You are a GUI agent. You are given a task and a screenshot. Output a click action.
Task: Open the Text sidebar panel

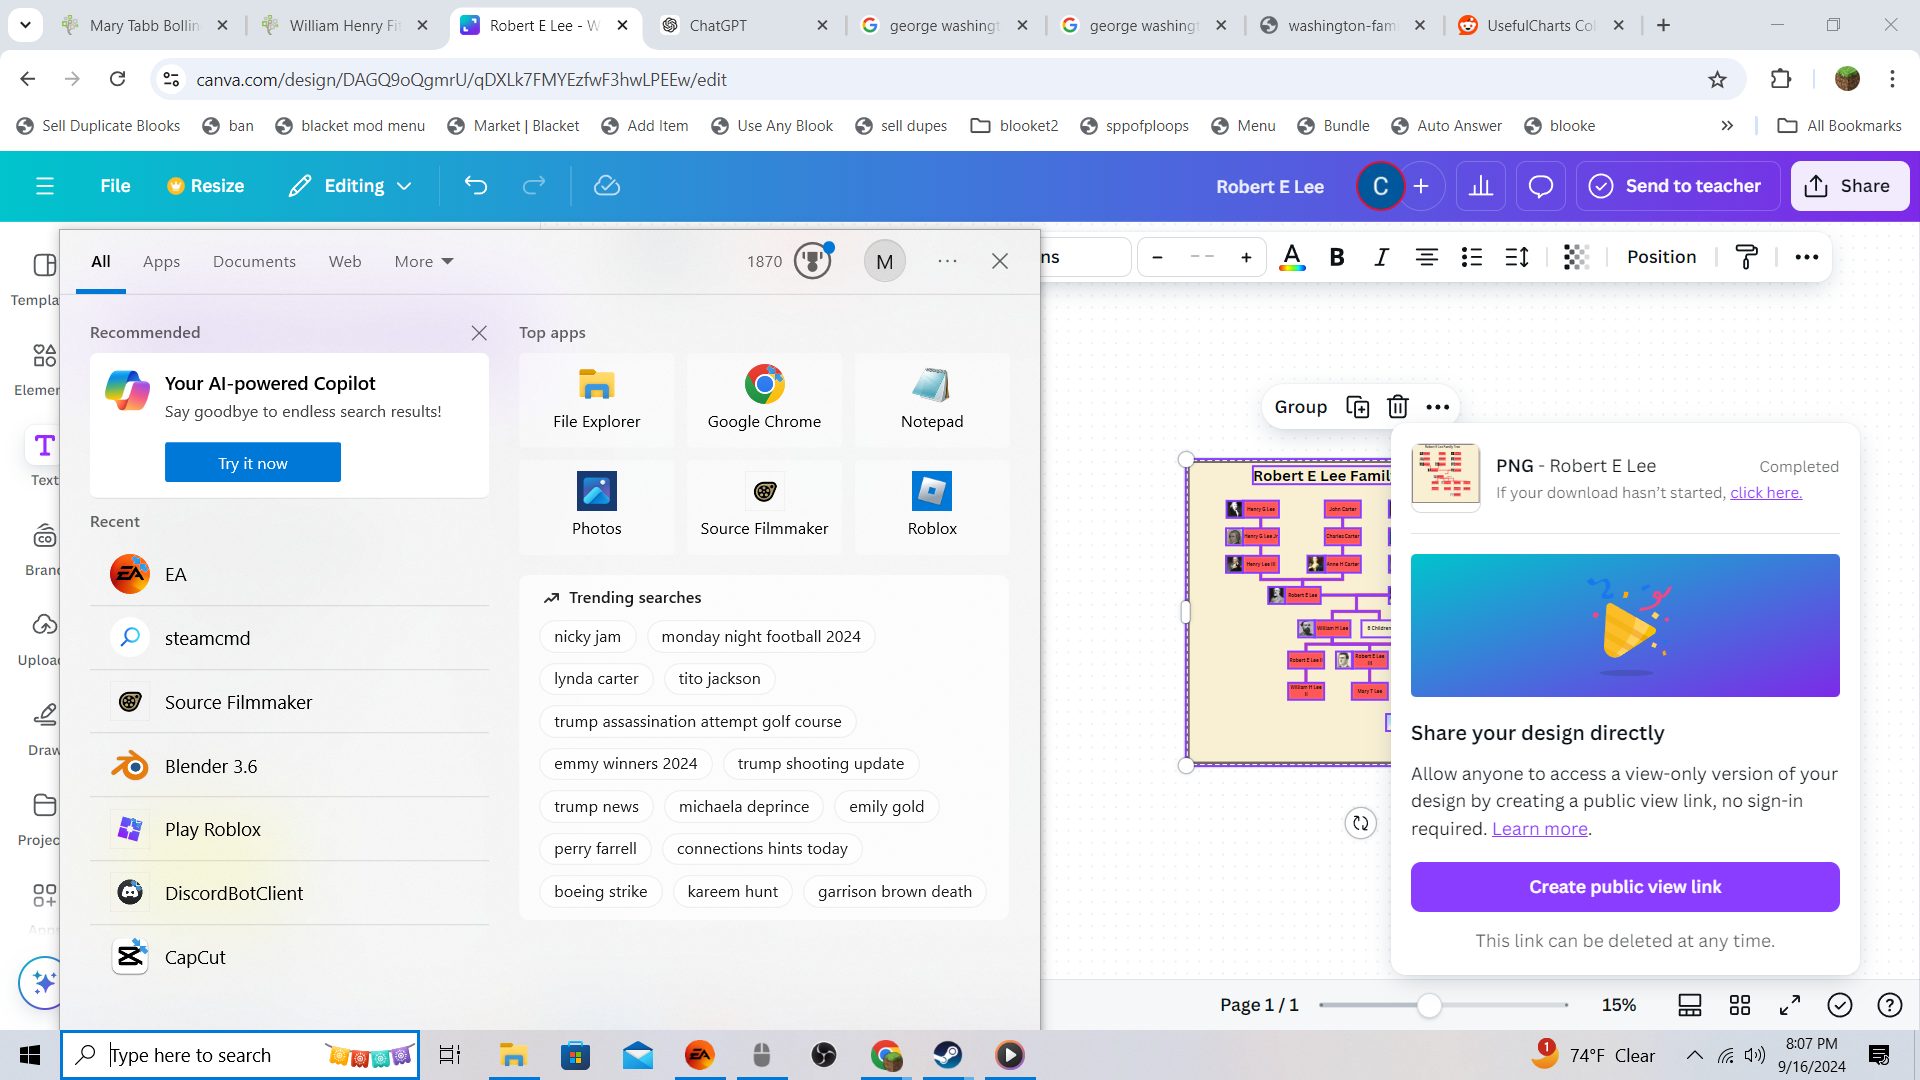pos(45,457)
